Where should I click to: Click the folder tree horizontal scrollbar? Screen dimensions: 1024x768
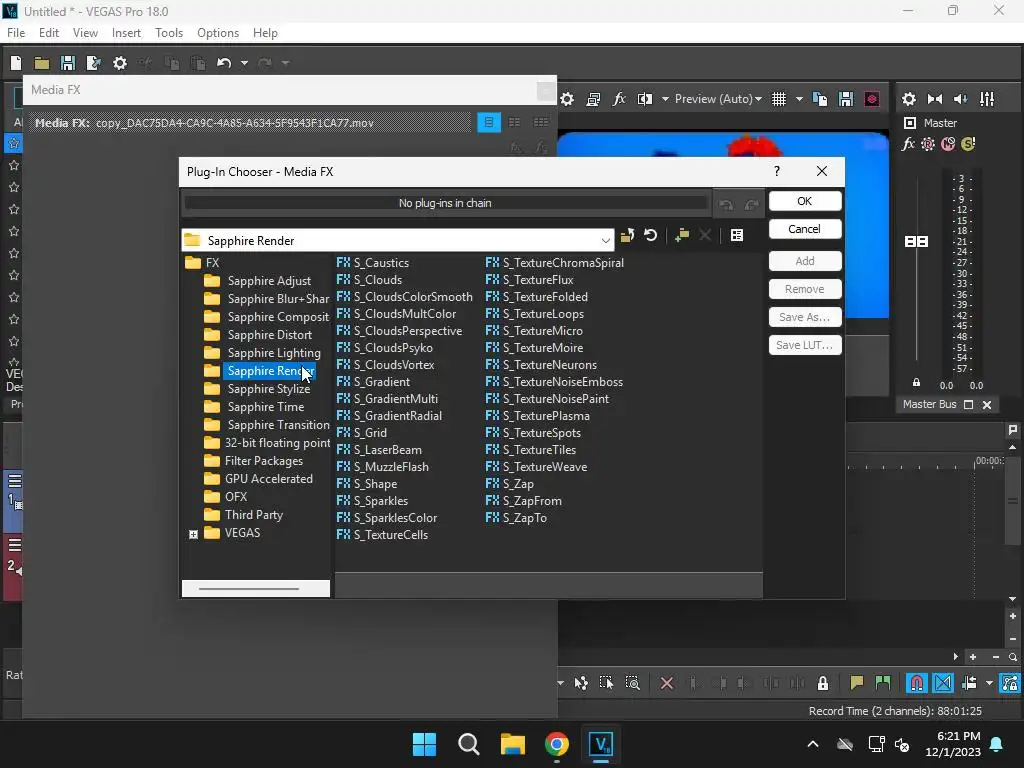point(249,589)
